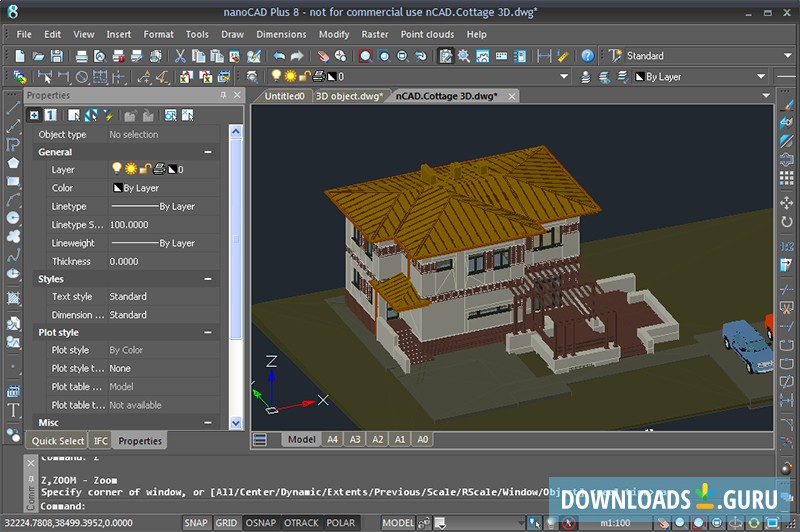Click the Save file icon
This screenshot has width=800, height=532.
(56, 56)
